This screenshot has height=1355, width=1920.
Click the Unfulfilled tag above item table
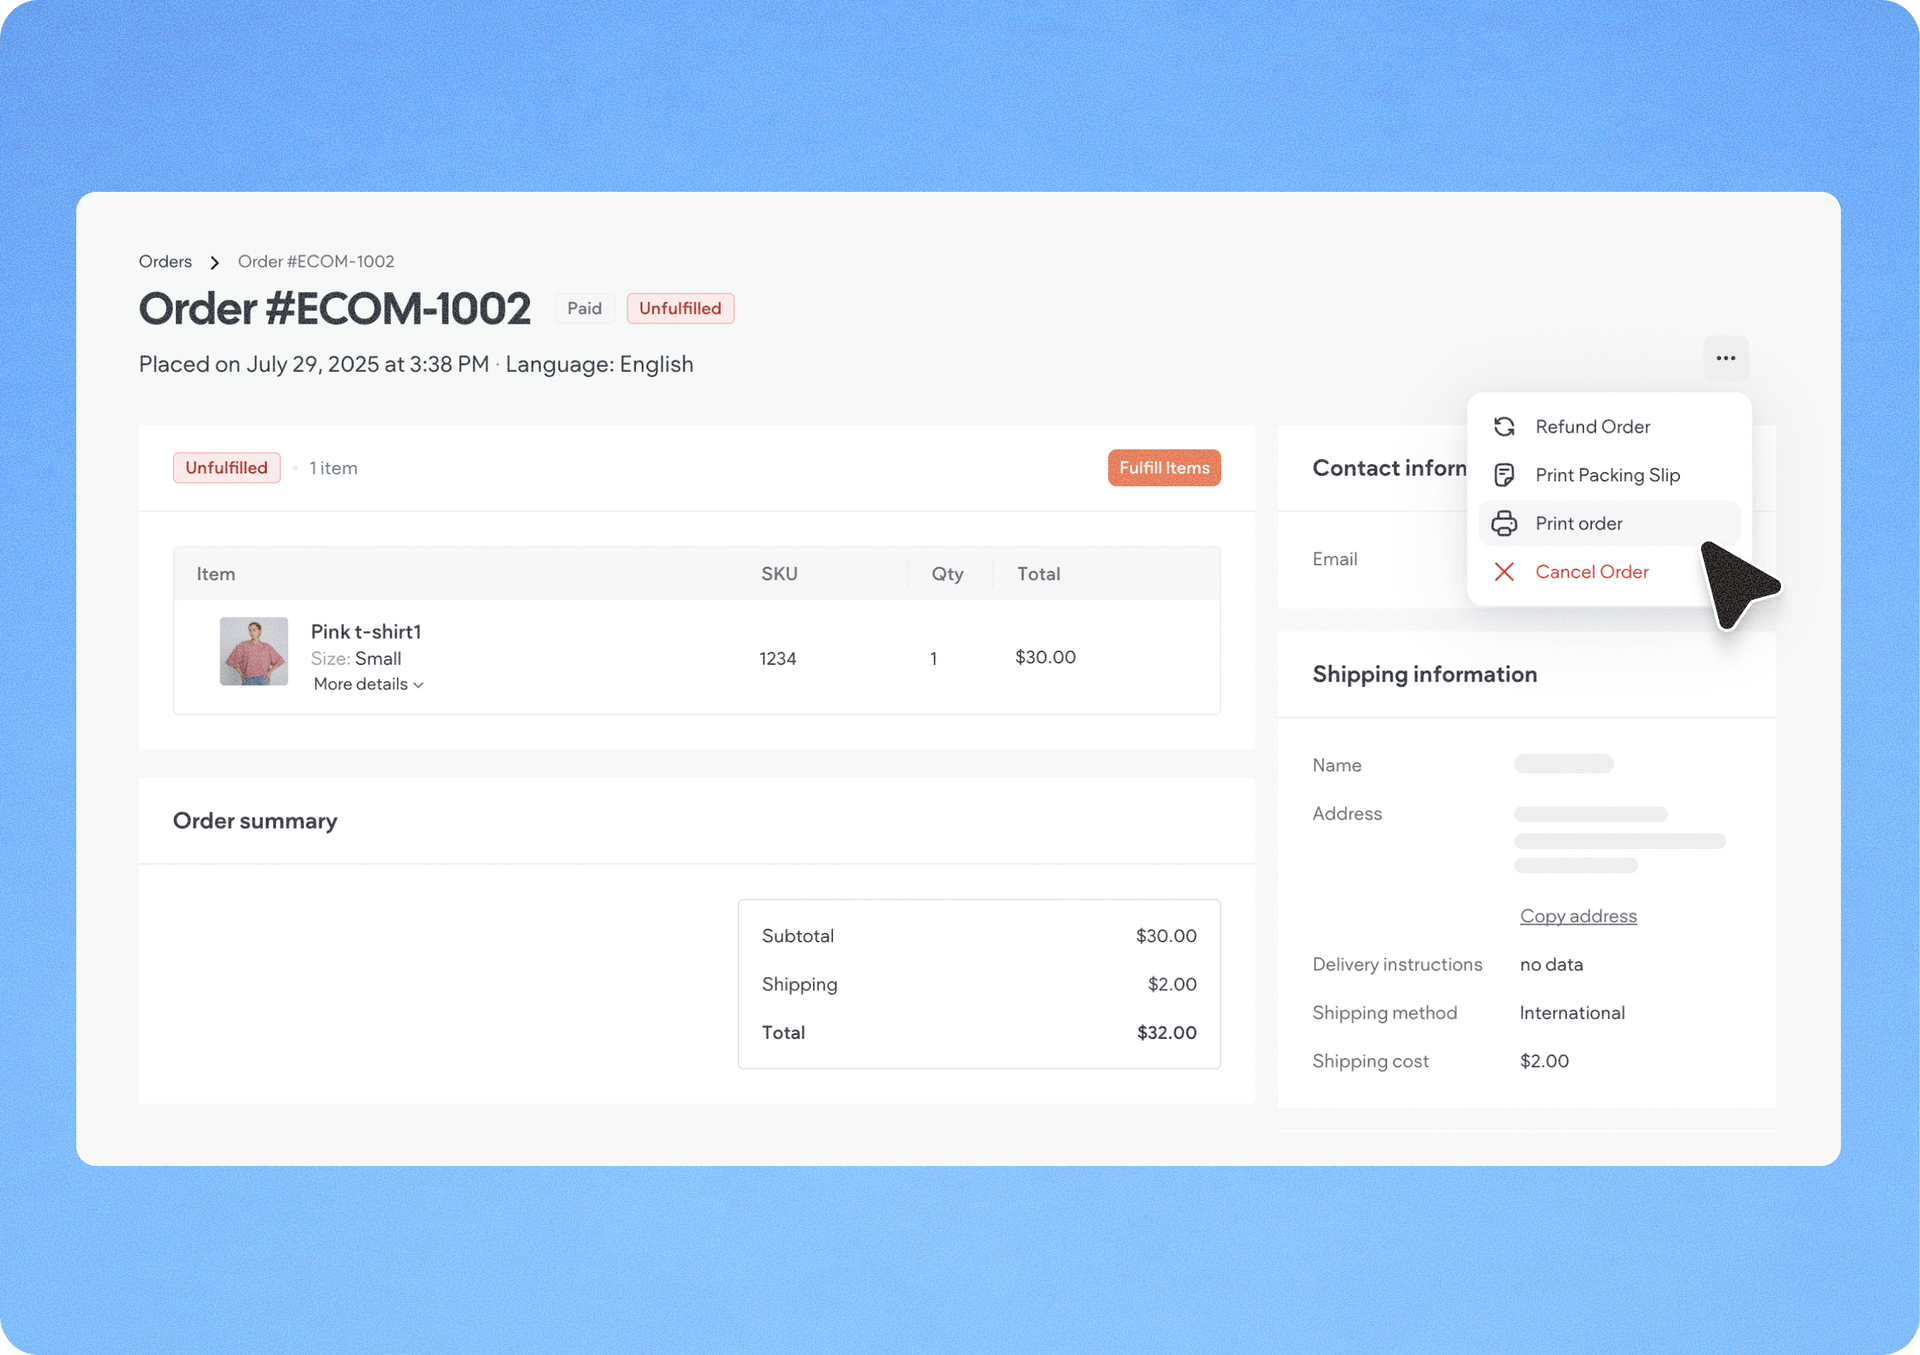pos(226,468)
